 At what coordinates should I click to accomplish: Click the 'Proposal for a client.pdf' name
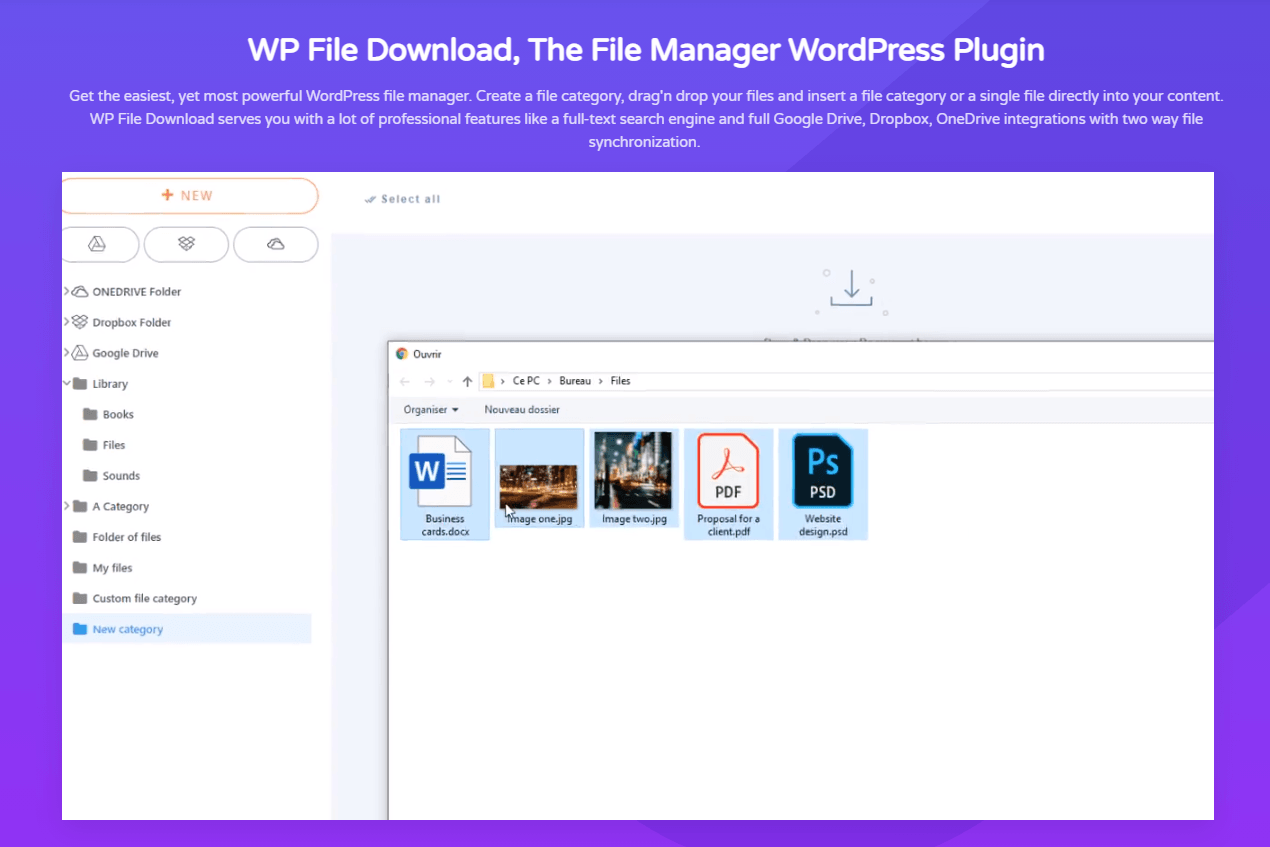coord(728,525)
